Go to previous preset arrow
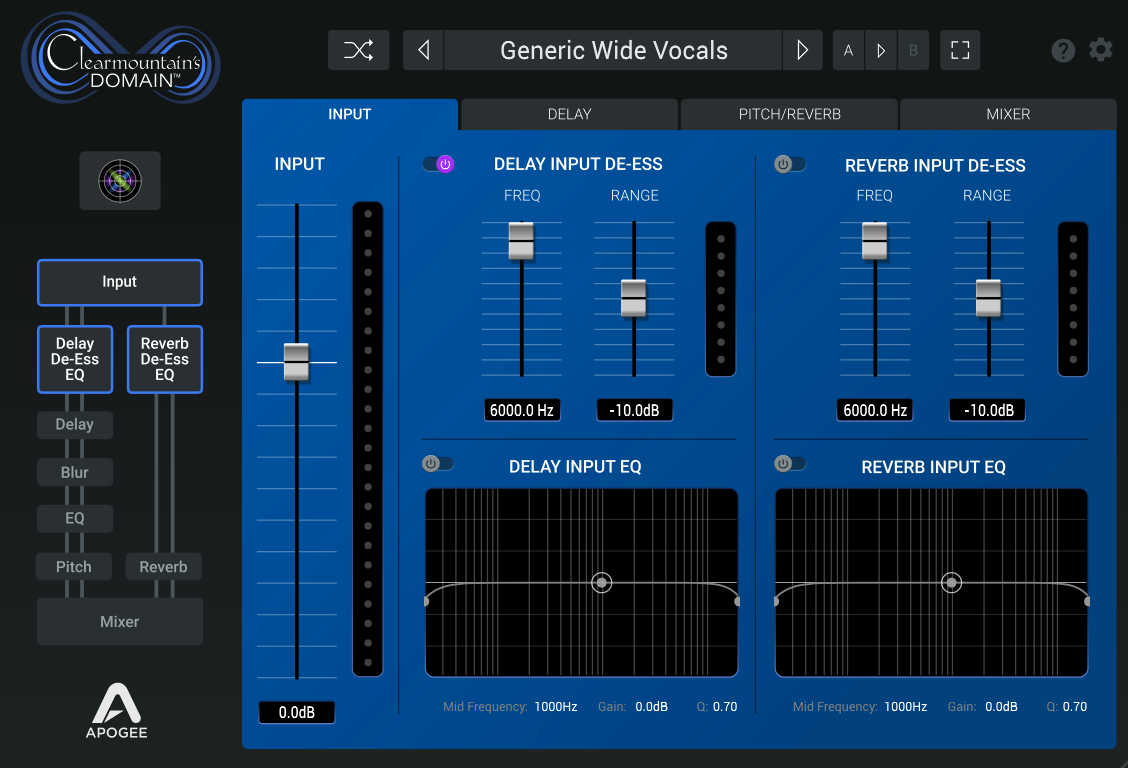This screenshot has width=1128, height=768. 424,50
